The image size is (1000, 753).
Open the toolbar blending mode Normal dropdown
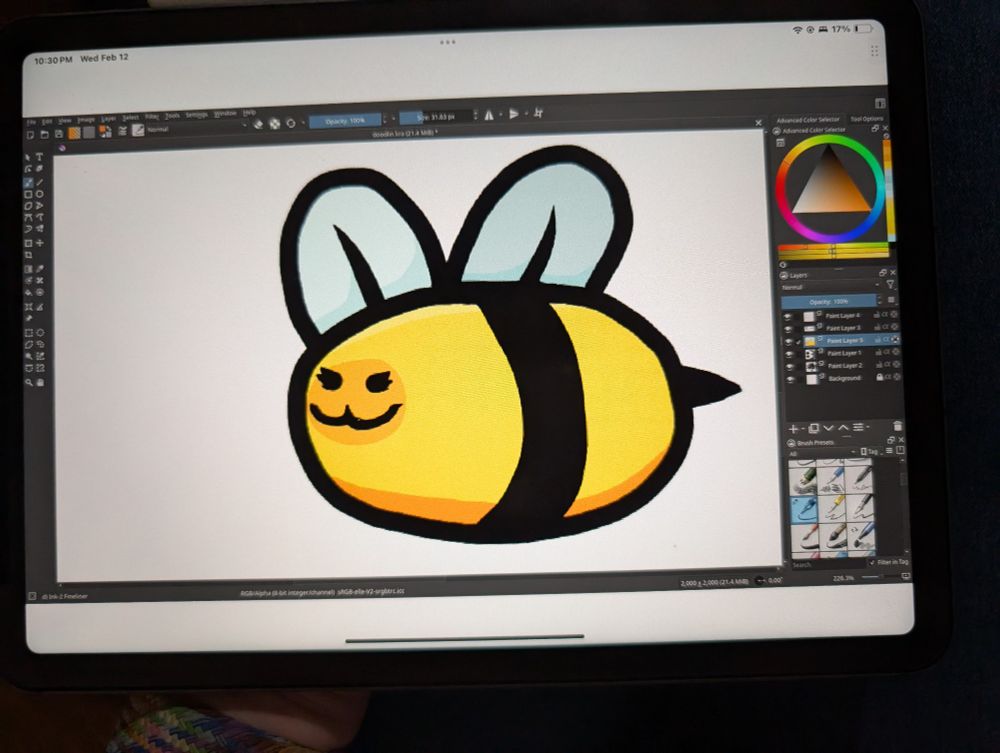196,128
